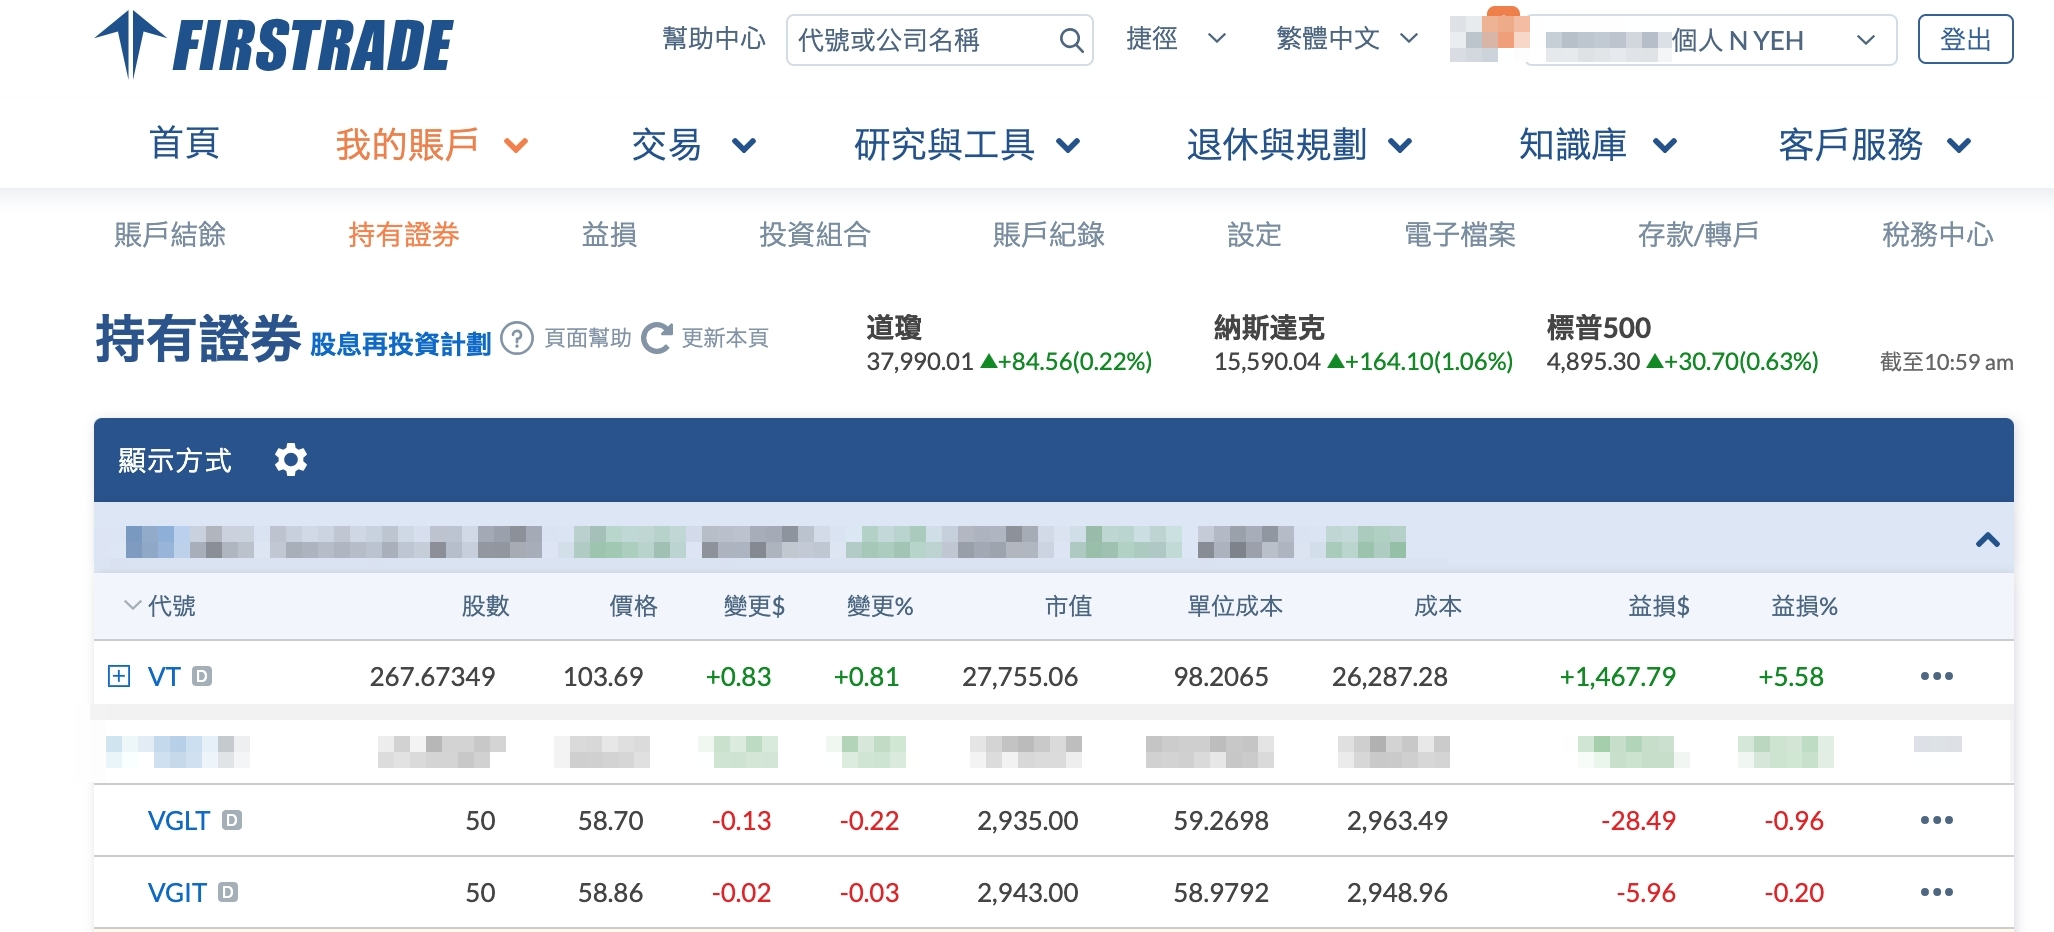Image resolution: width=2054 pixels, height=932 pixels.
Task: Open the three-dot menu for VGIT row
Action: pyautogui.click(x=1937, y=892)
